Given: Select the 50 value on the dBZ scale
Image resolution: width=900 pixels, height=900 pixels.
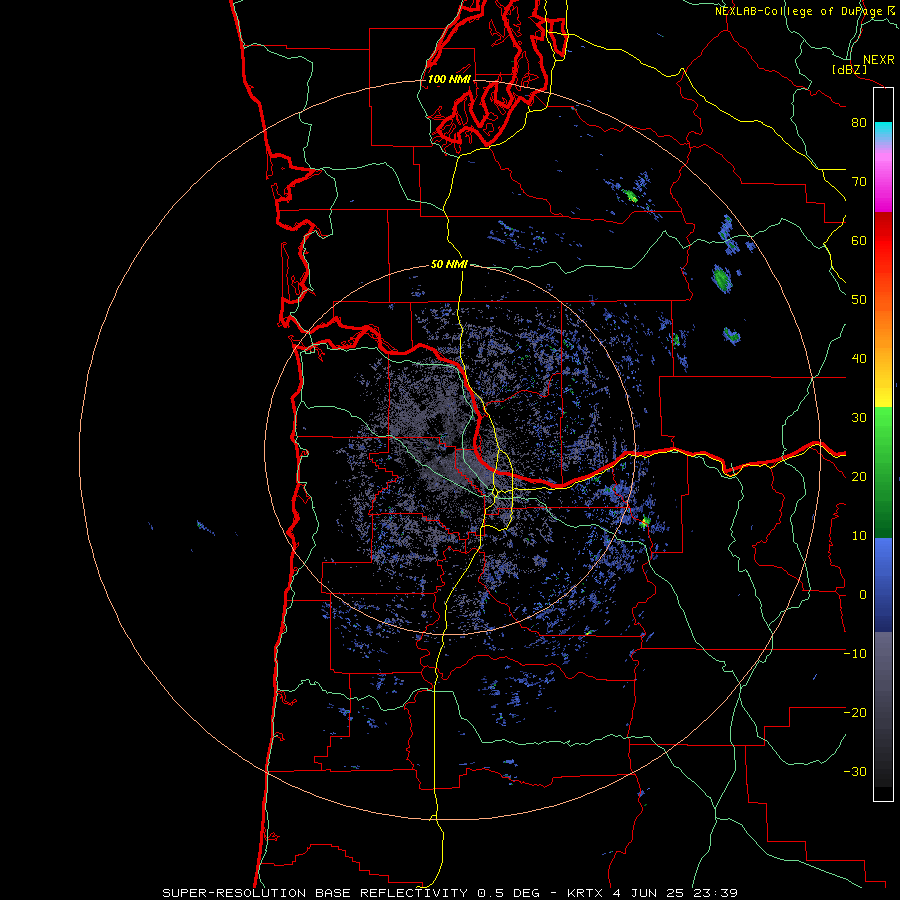Looking at the screenshot, I should coord(859,300).
